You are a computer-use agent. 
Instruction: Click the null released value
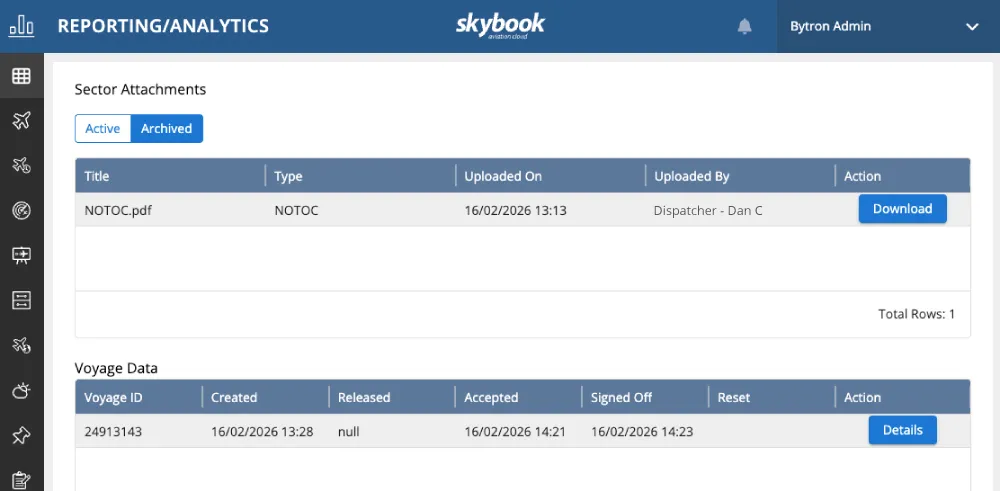349,432
